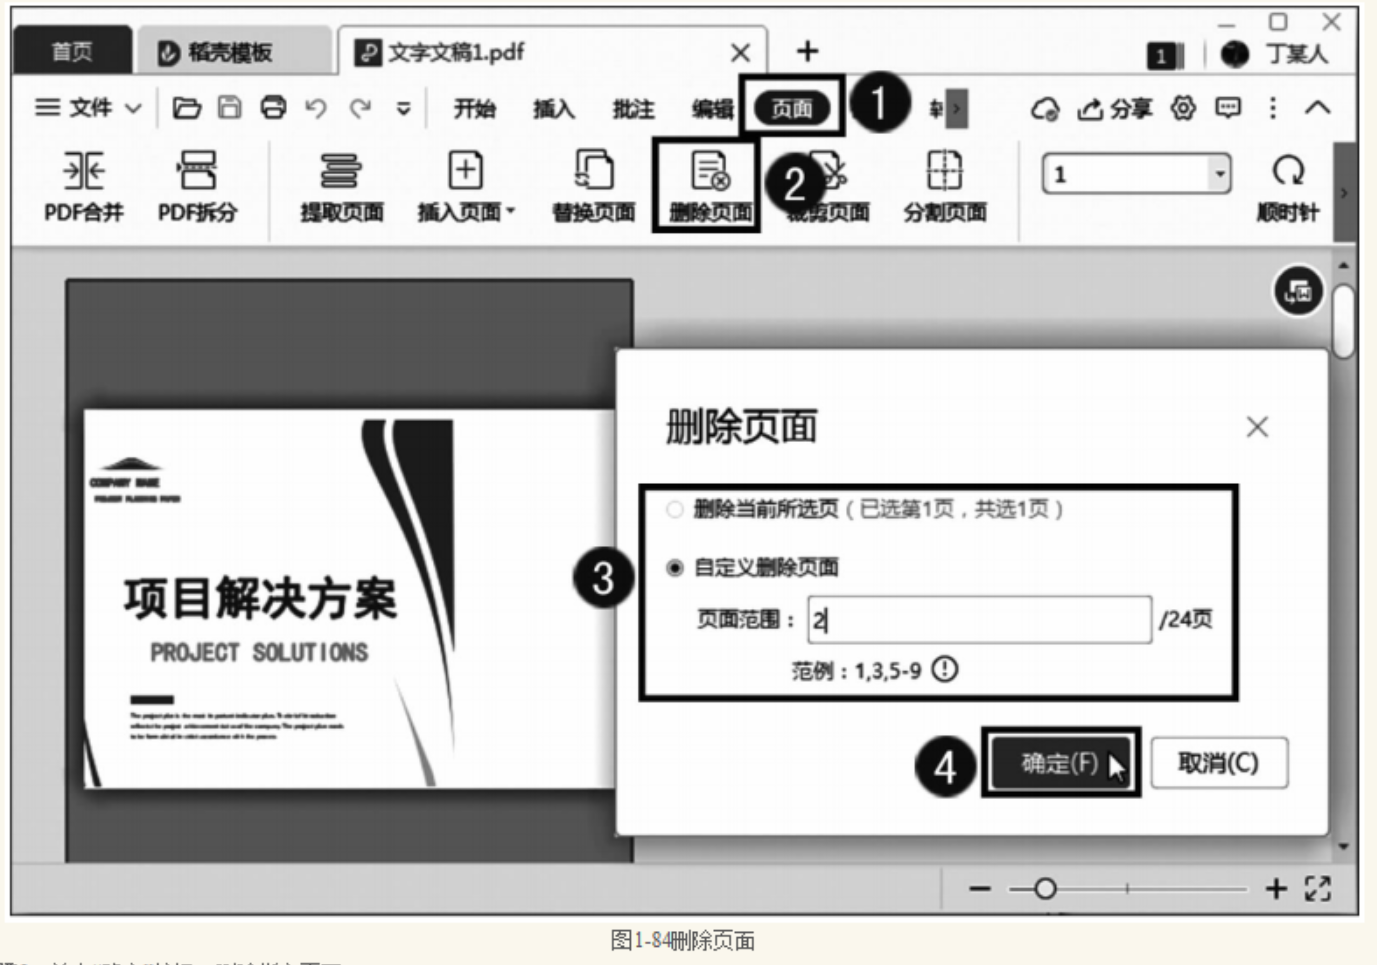Switch to 首页 tab
The height and width of the screenshot is (965, 1377).
point(72,52)
